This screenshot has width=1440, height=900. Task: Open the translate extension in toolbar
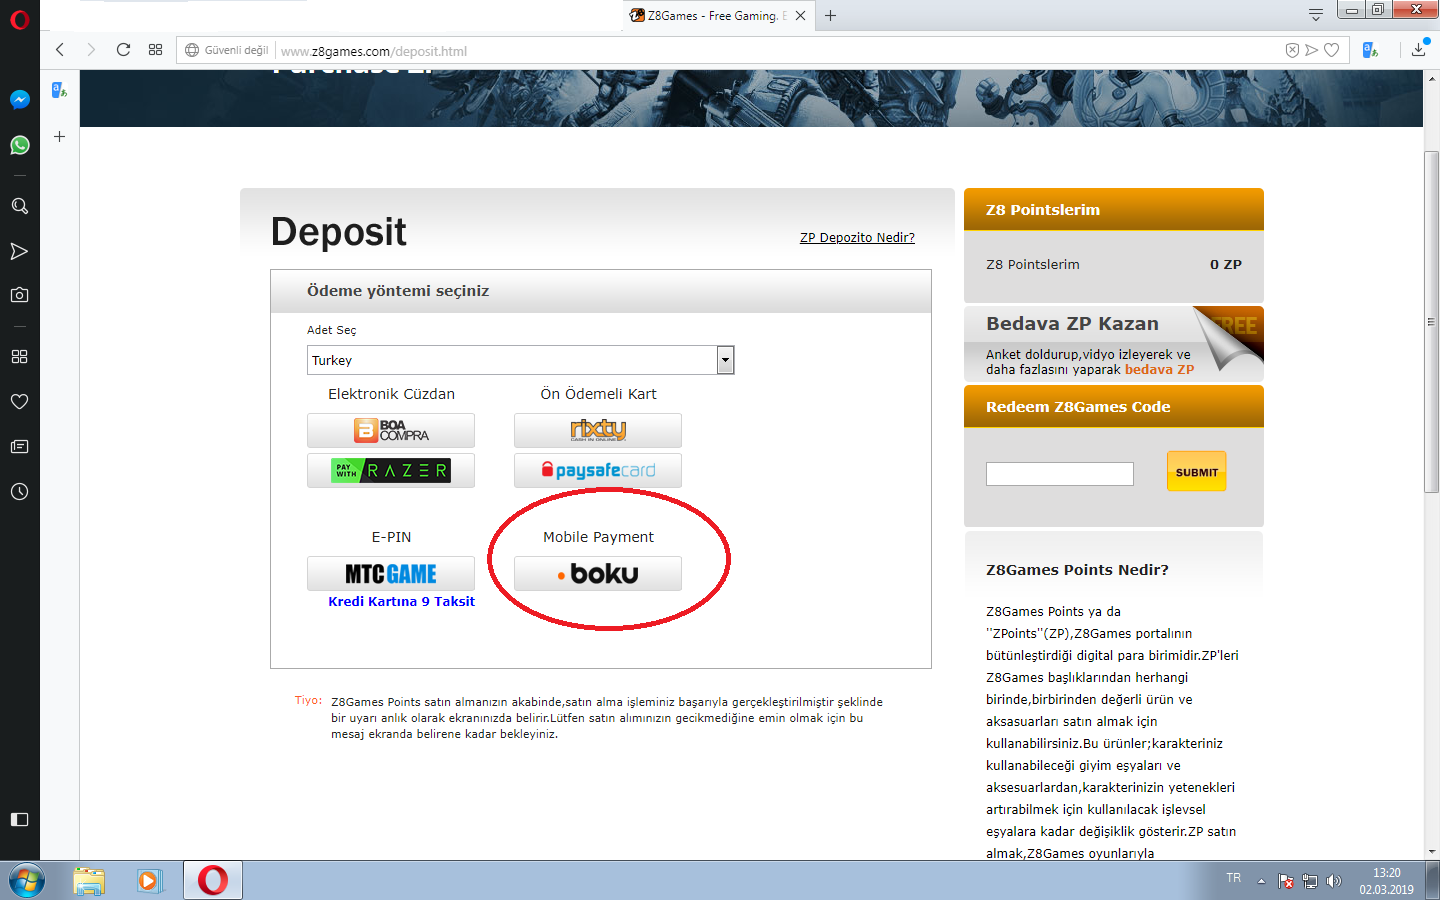(1370, 50)
